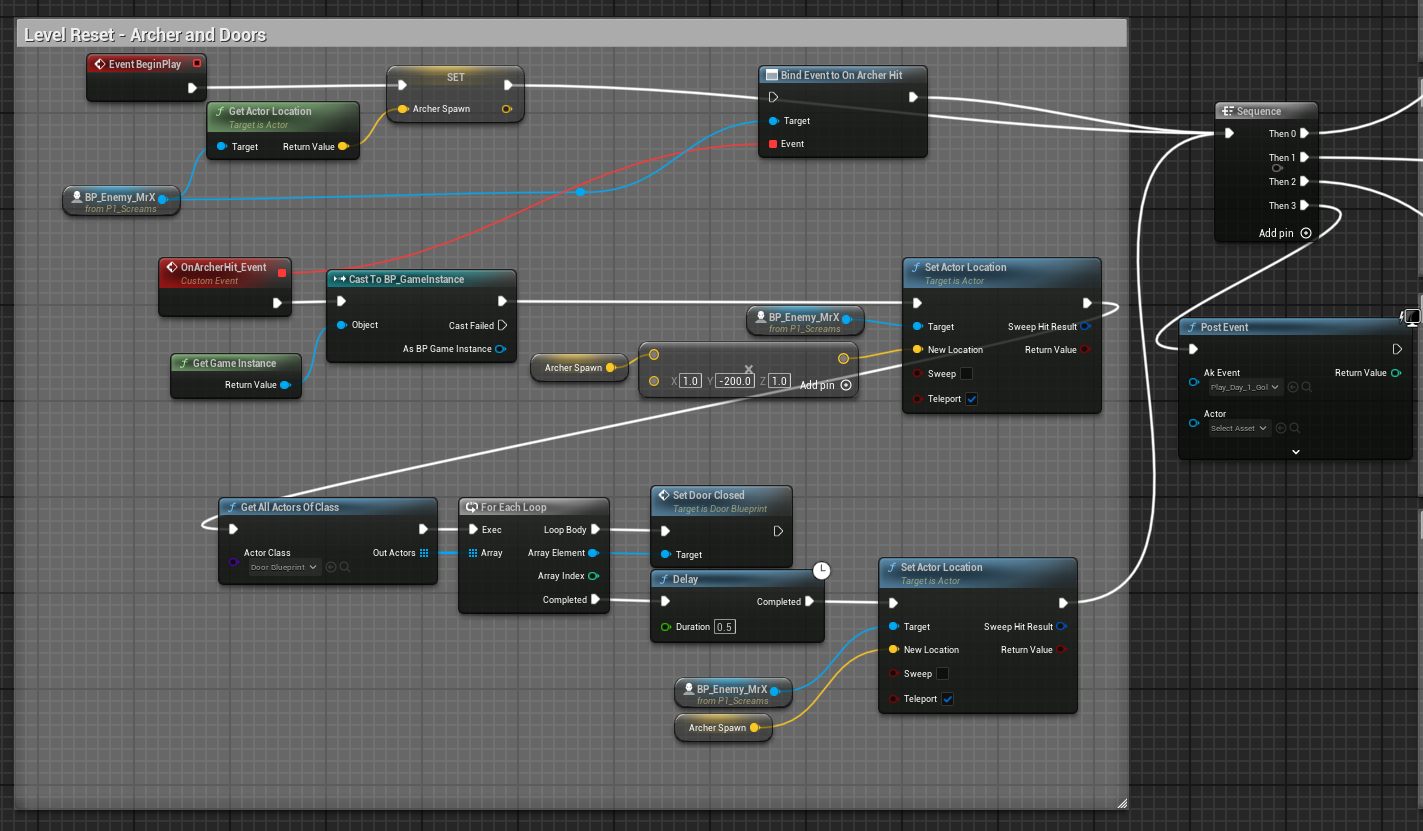The image size is (1423, 831).
Task: Click use-selected arrow beside Door Blueprint
Action: point(331,567)
